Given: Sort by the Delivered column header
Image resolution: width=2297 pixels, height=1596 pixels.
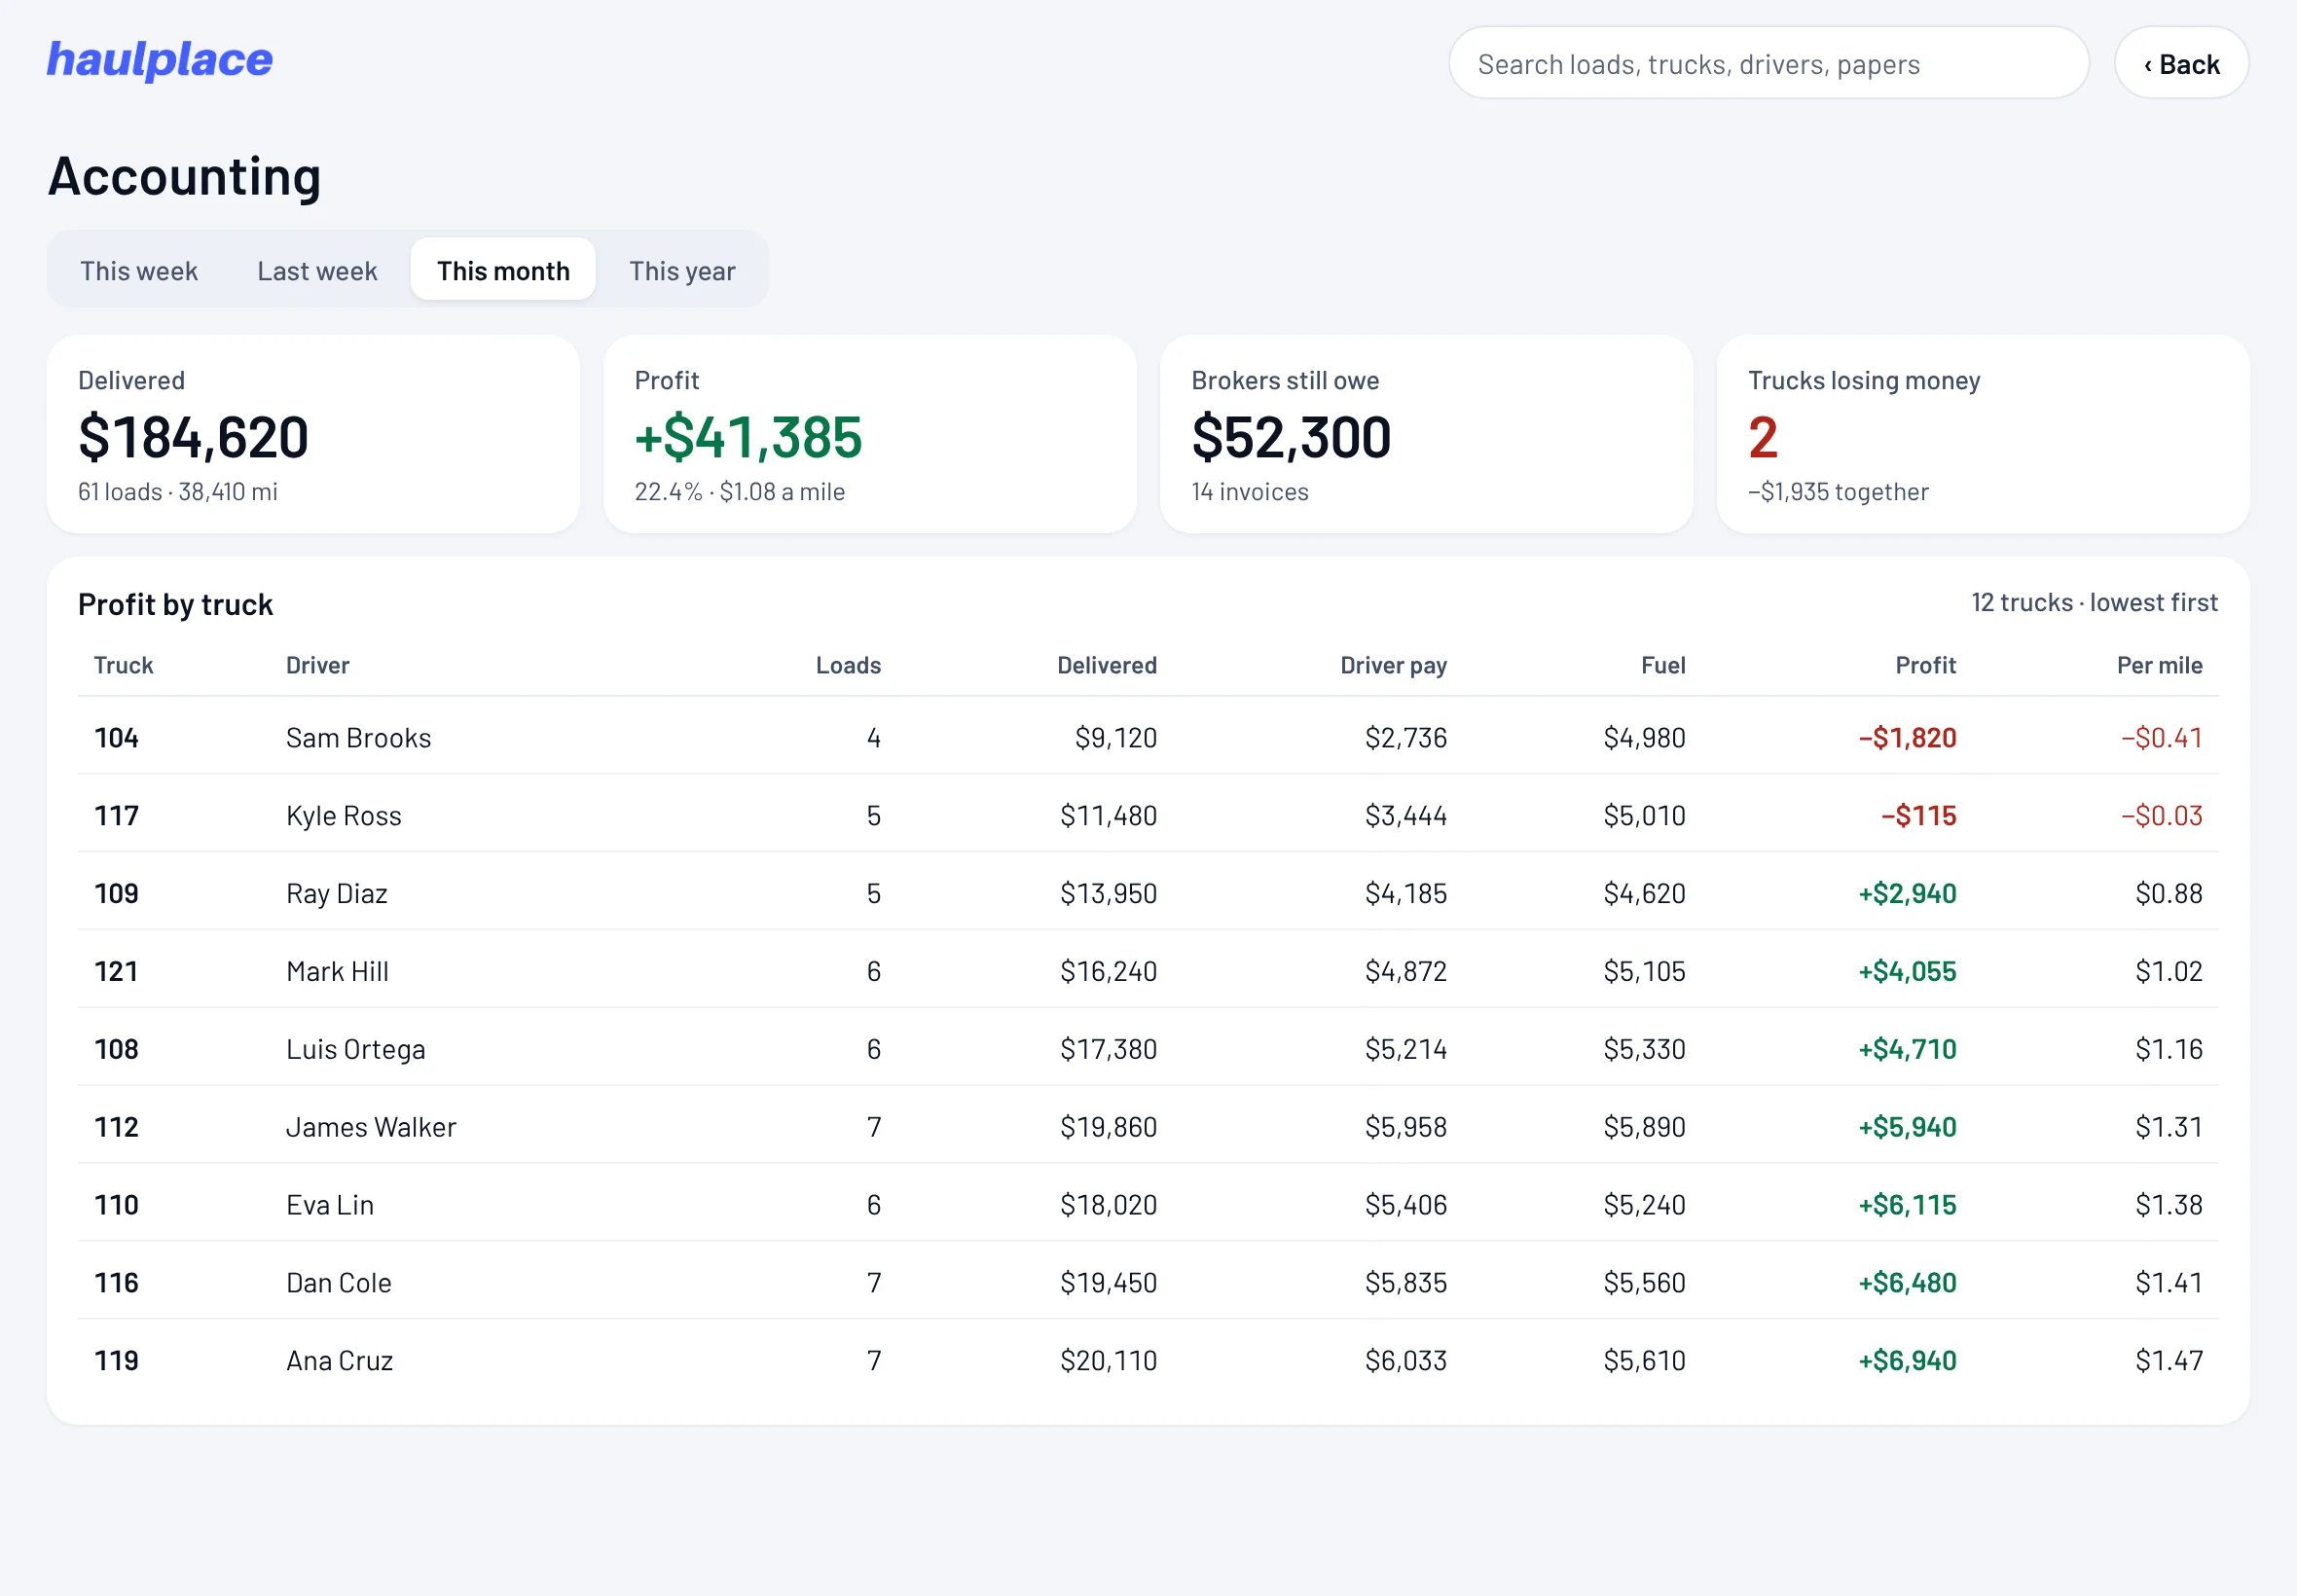Looking at the screenshot, I should [x=1107, y=666].
